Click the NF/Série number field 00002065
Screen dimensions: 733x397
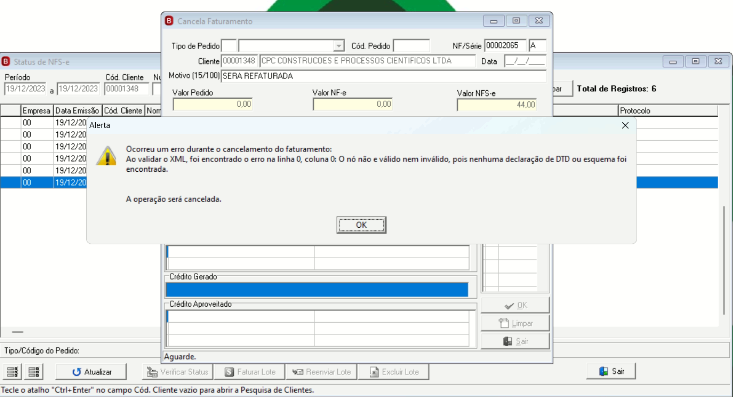tap(505, 46)
